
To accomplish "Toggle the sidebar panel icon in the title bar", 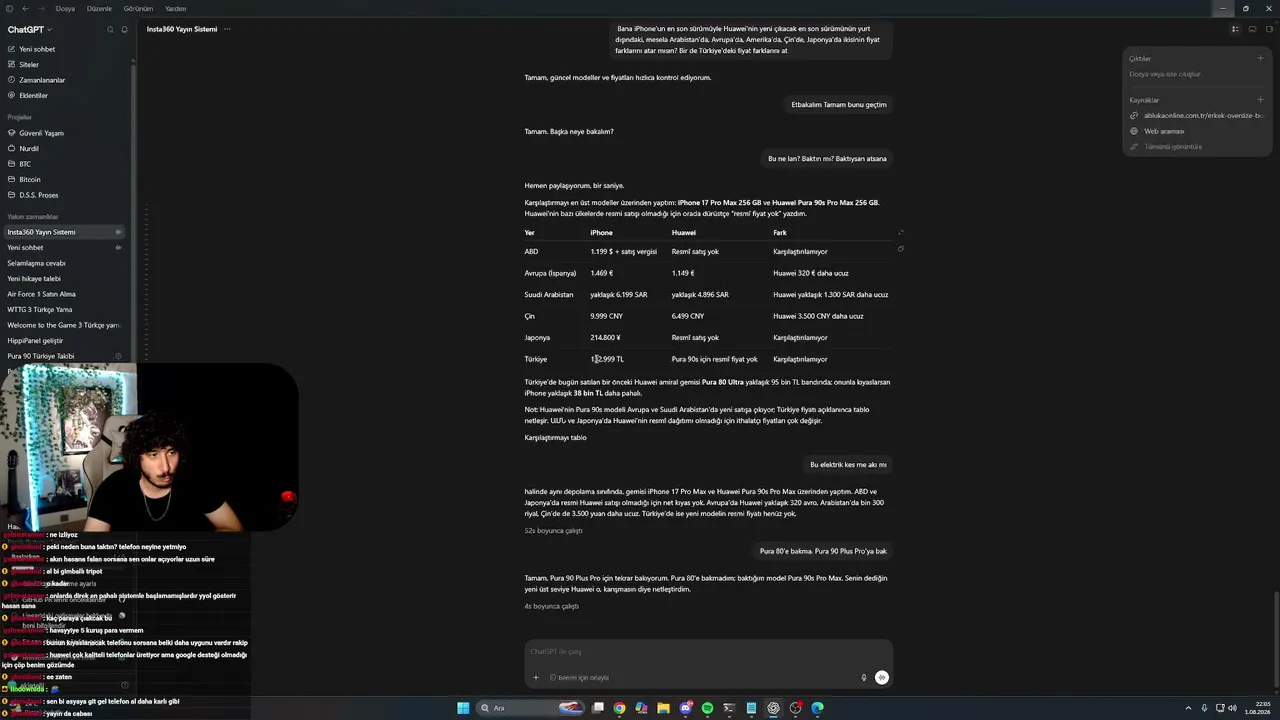I will pos(9,8).
